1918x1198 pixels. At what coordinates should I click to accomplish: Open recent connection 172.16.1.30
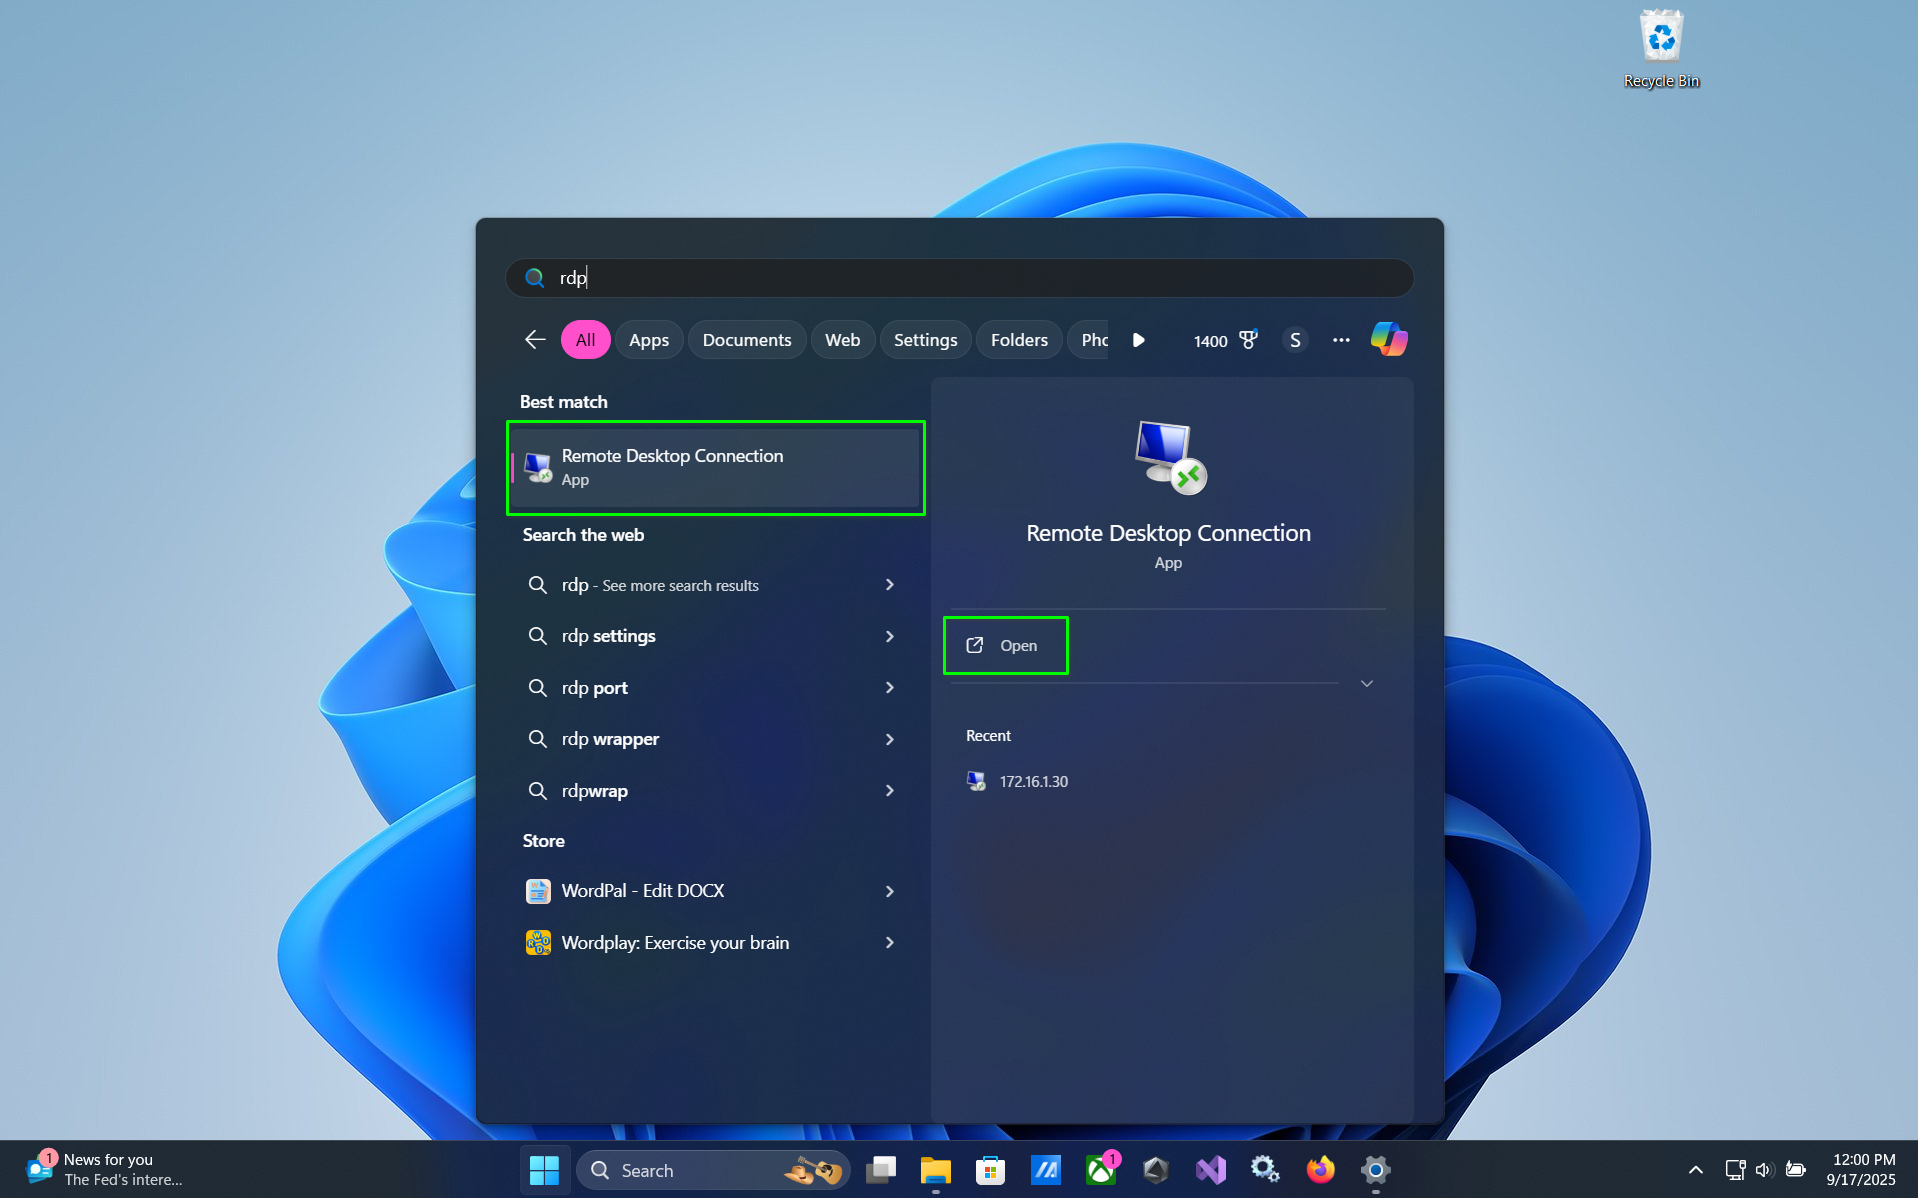(1033, 782)
